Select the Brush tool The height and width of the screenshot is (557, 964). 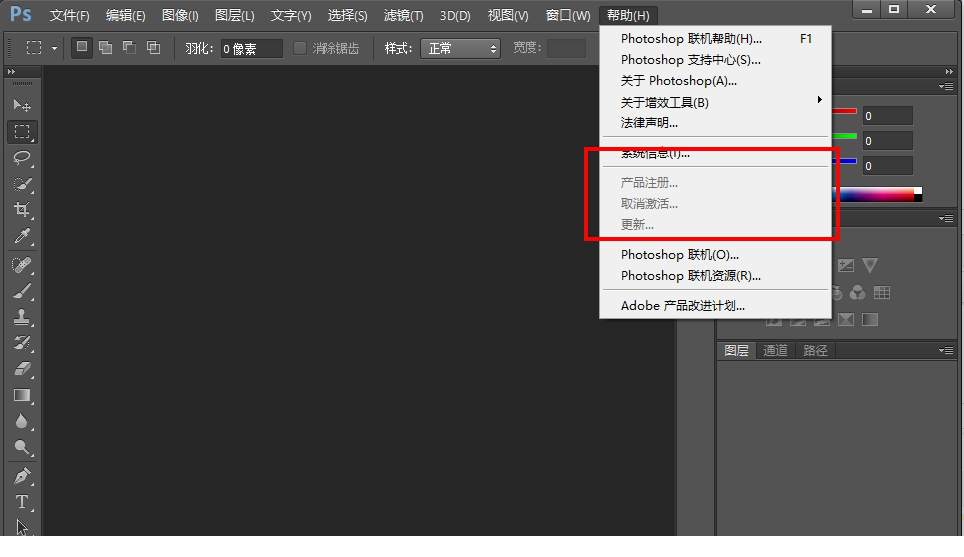(22, 291)
